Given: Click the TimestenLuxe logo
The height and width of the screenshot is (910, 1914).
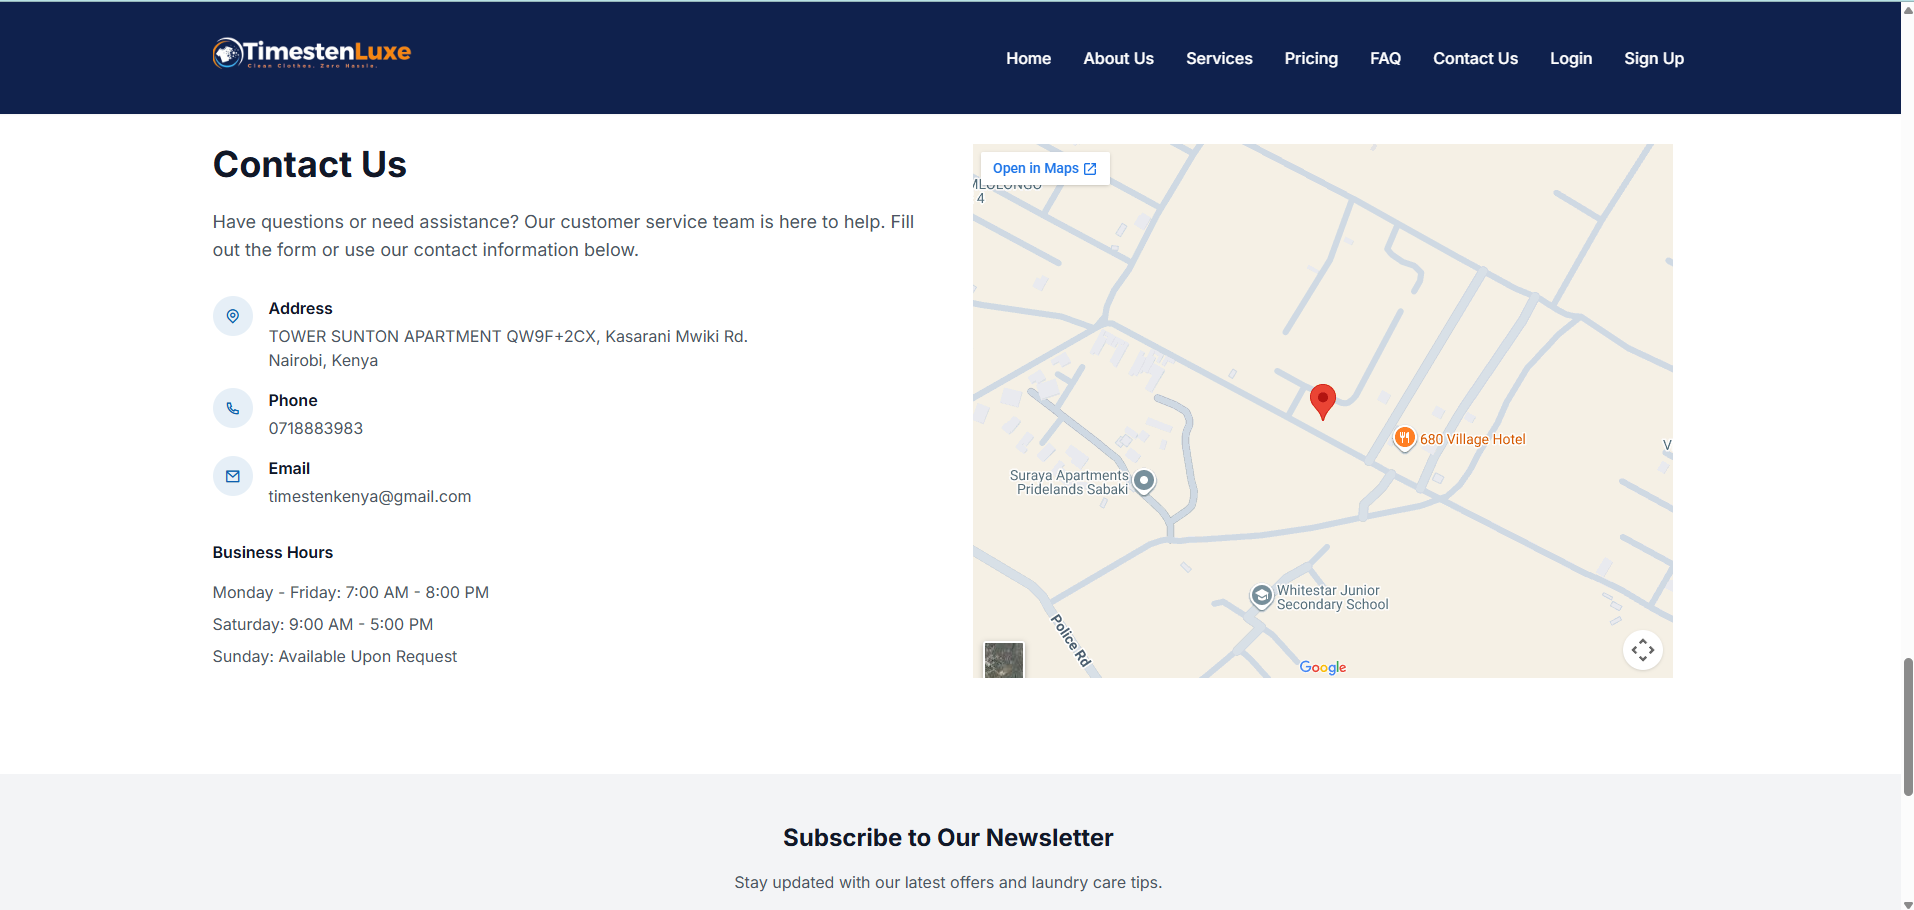Looking at the screenshot, I should click(312, 53).
